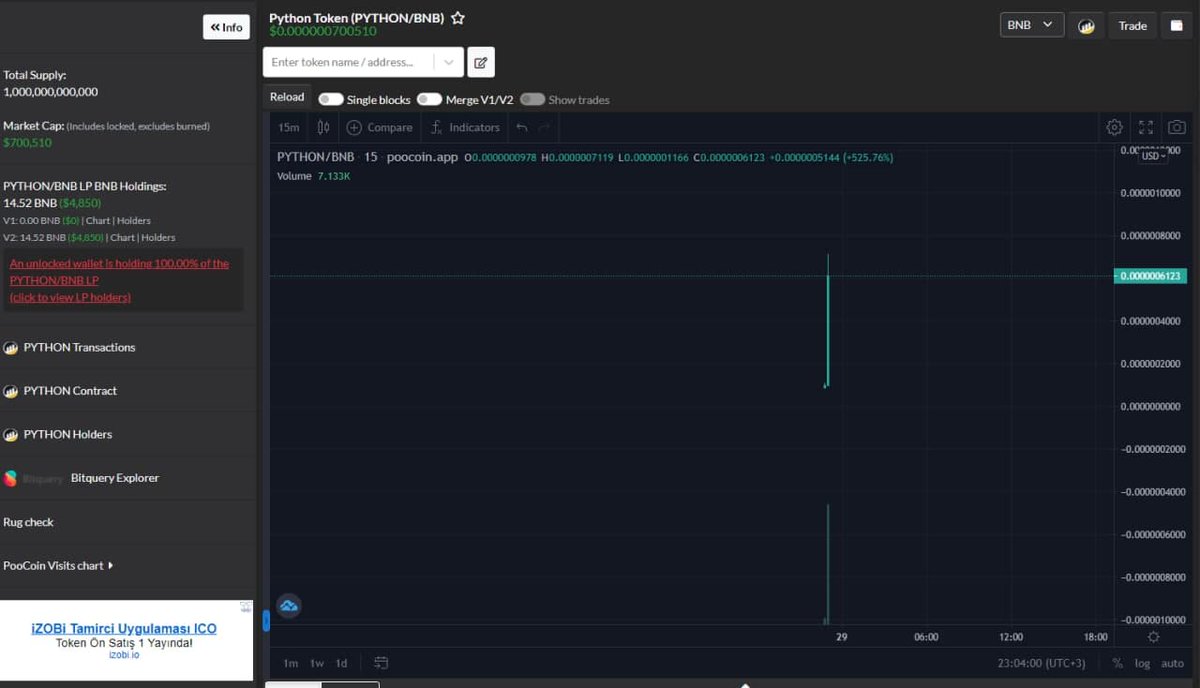Enter fullscreen chart mode
This screenshot has width=1200, height=688.
[x=1146, y=127]
